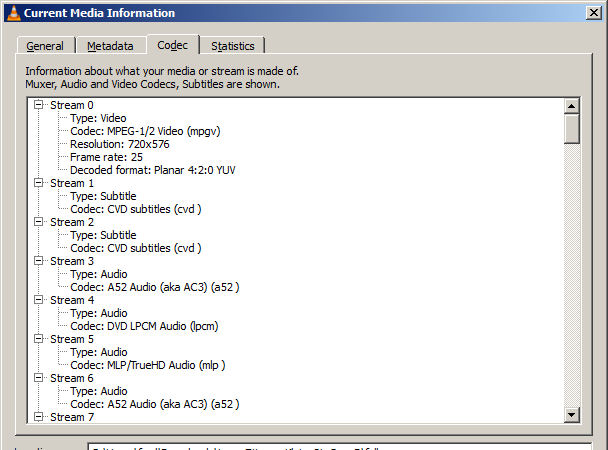Image resolution: width=608 pixels, height=450 pixels.
Task: Click A52 Audio codec under Stream 3
Action: (155, 287)
